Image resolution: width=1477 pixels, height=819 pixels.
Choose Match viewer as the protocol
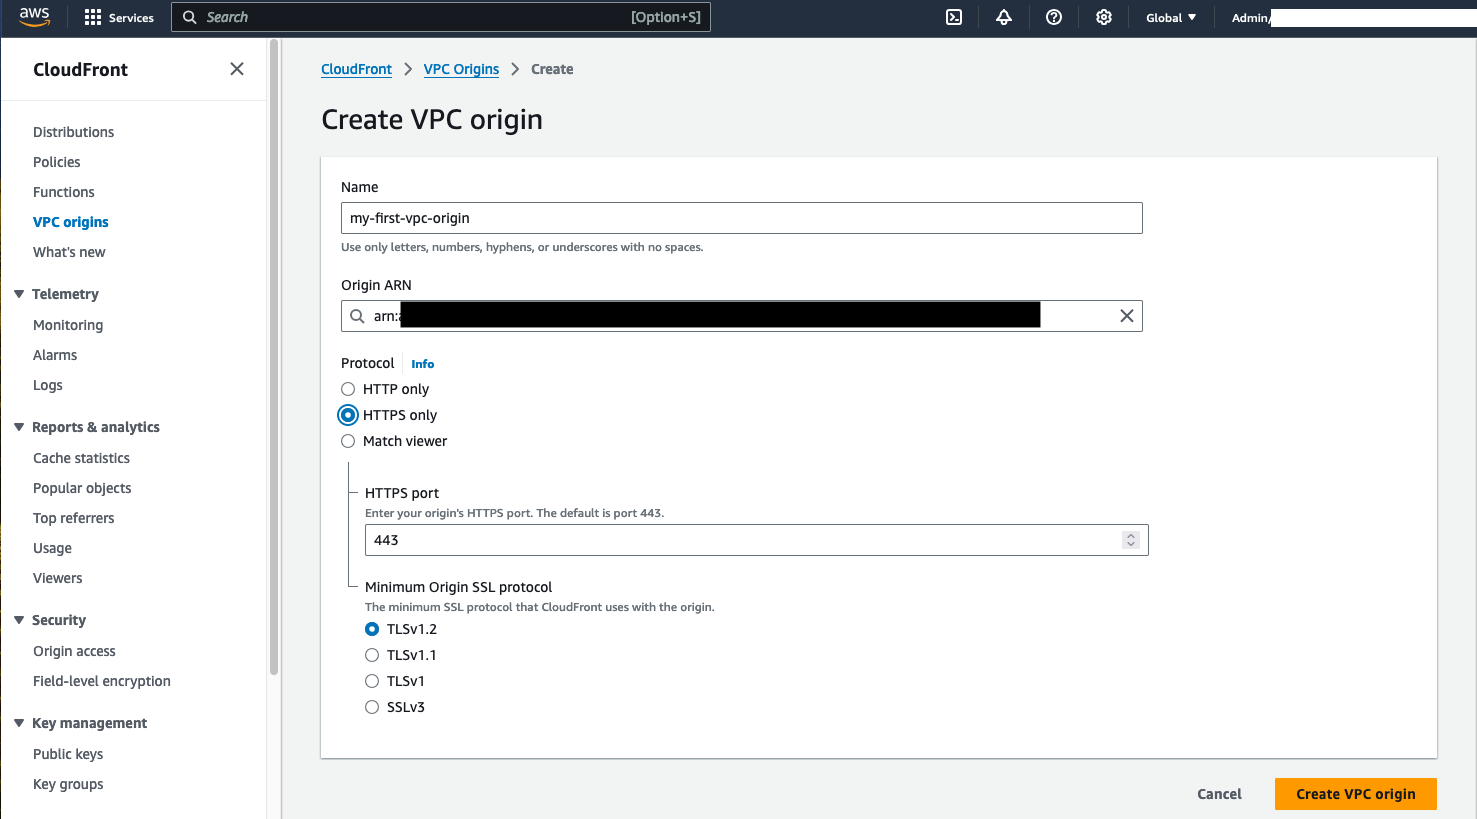click(x=347, y=441)
